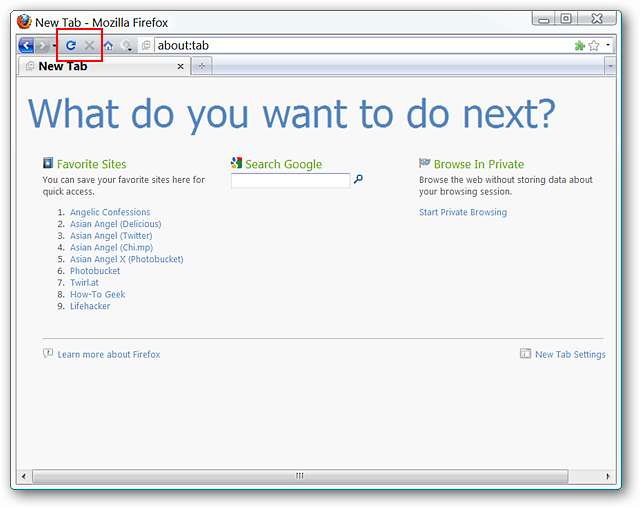
Task: Open the back/forward history dropdown arrow
Action: click(x=54, y=46)
